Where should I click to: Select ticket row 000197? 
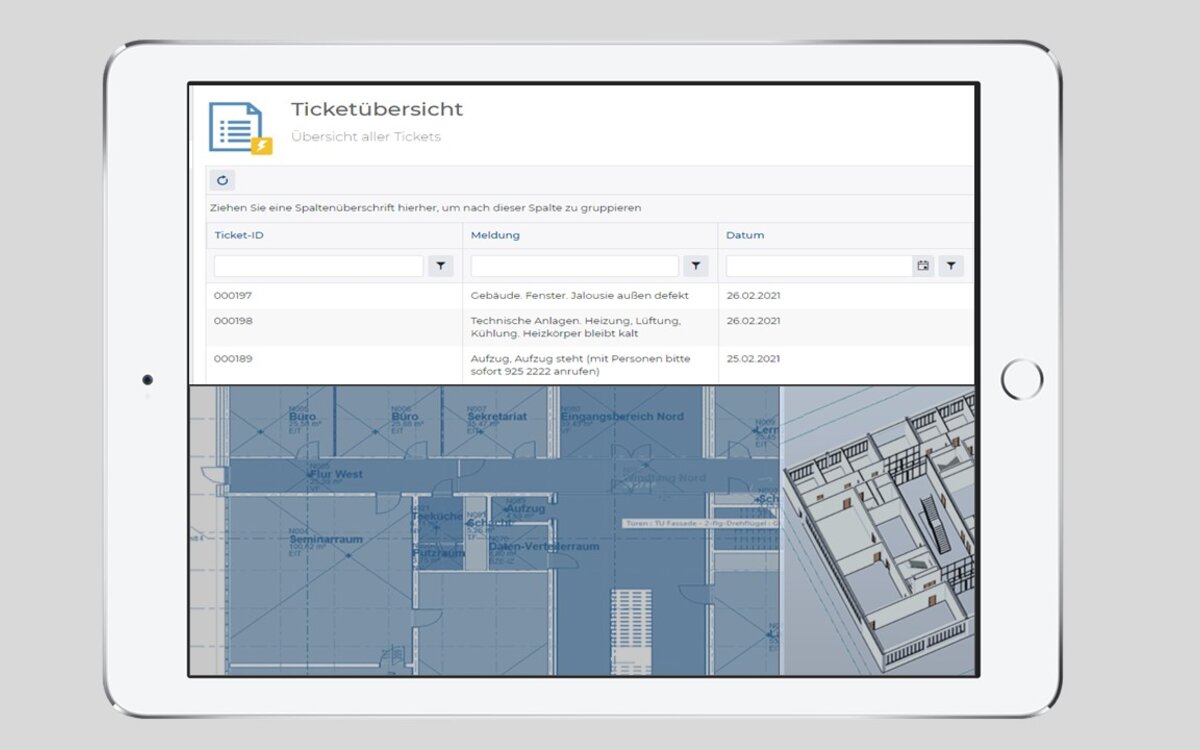[x=590, y=296]
